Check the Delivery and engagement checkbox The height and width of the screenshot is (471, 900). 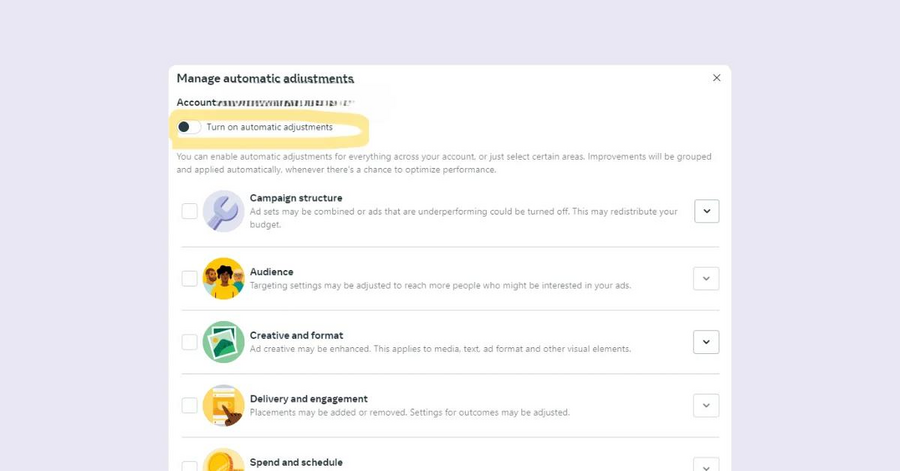pos(189,406)
